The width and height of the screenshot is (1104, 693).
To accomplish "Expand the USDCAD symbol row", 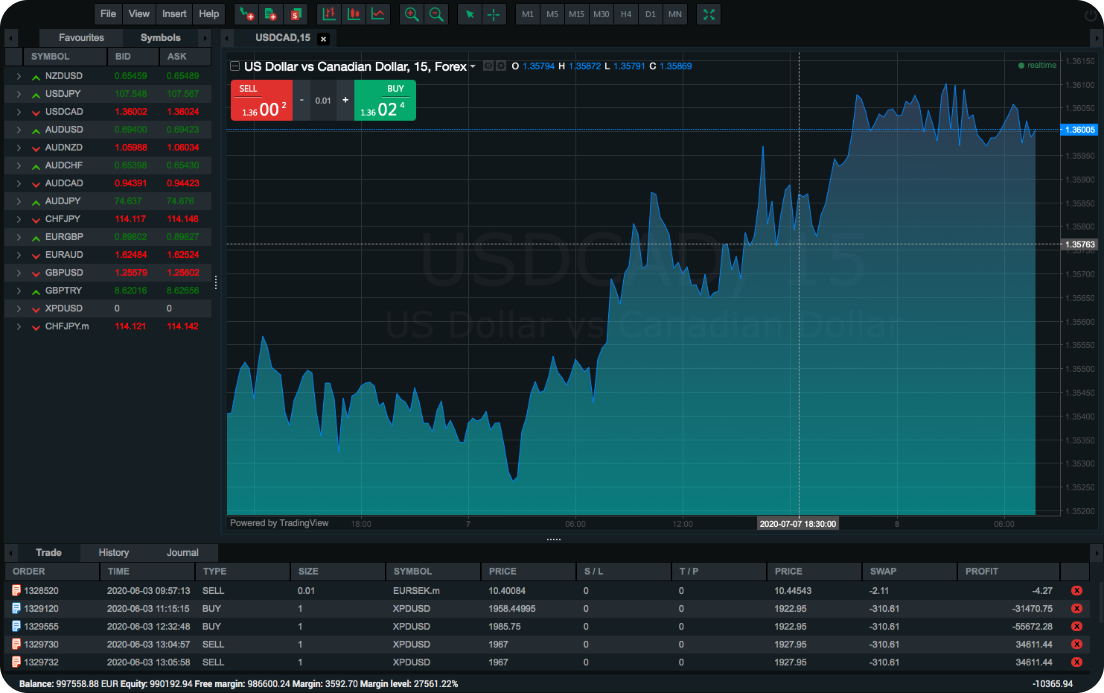I will (x=18, y=112).
